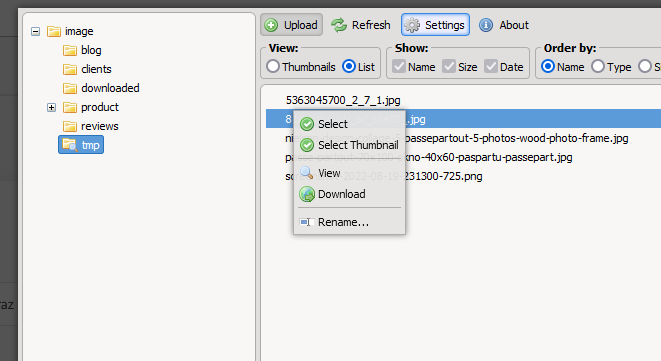Click the Settings gear icon
The image size is (661, 361).
pos(412,25)
